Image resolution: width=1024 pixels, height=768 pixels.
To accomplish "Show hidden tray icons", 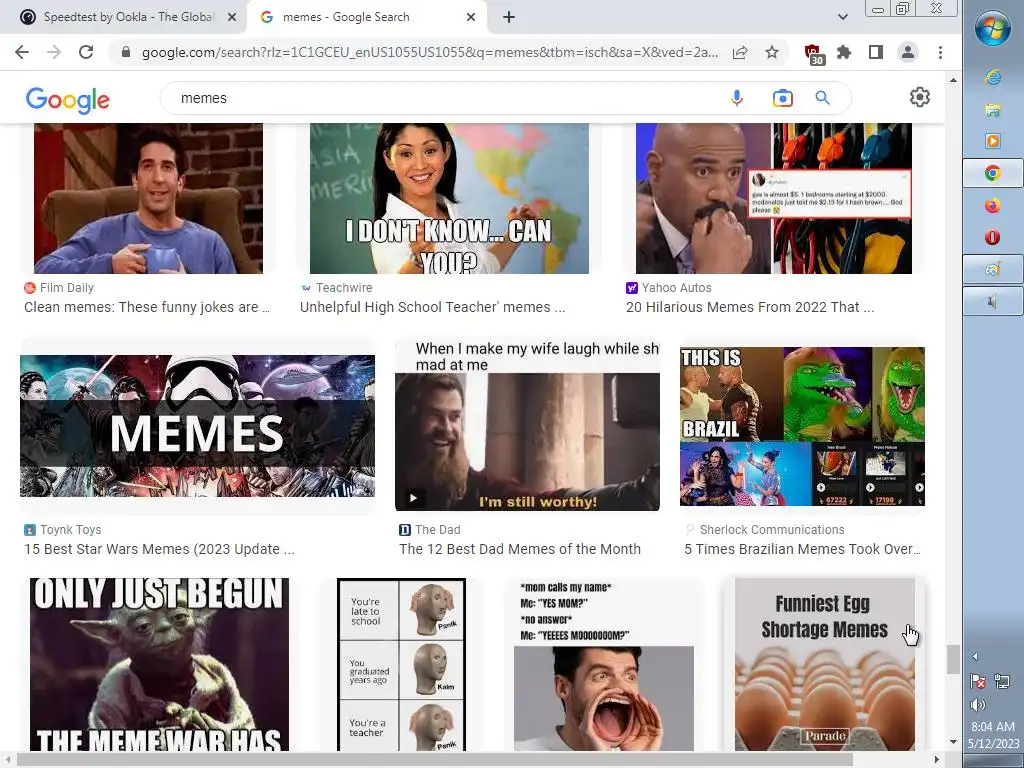I will point(975,656).
